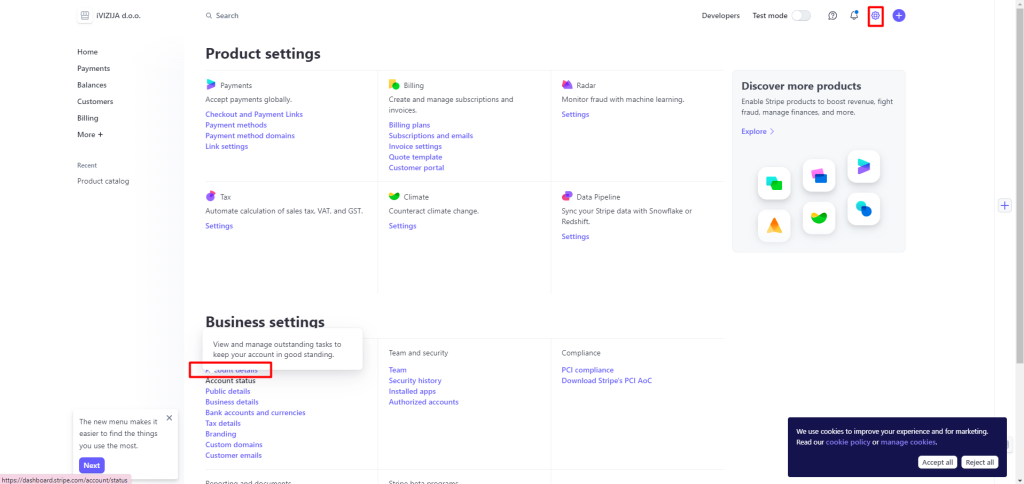The height and width of the screenshot is (484, 1024).
Task: Go to Payments in the sidebar
Action: click(93, 68)
